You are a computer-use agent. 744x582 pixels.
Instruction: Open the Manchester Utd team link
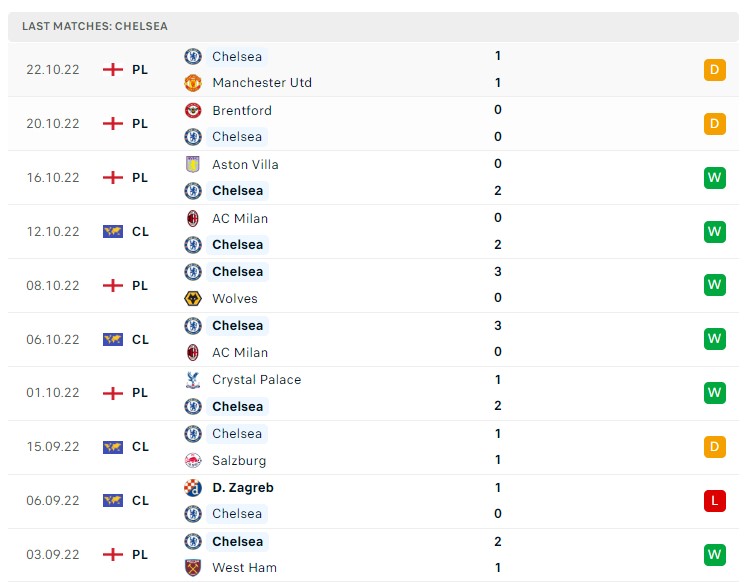262,83
